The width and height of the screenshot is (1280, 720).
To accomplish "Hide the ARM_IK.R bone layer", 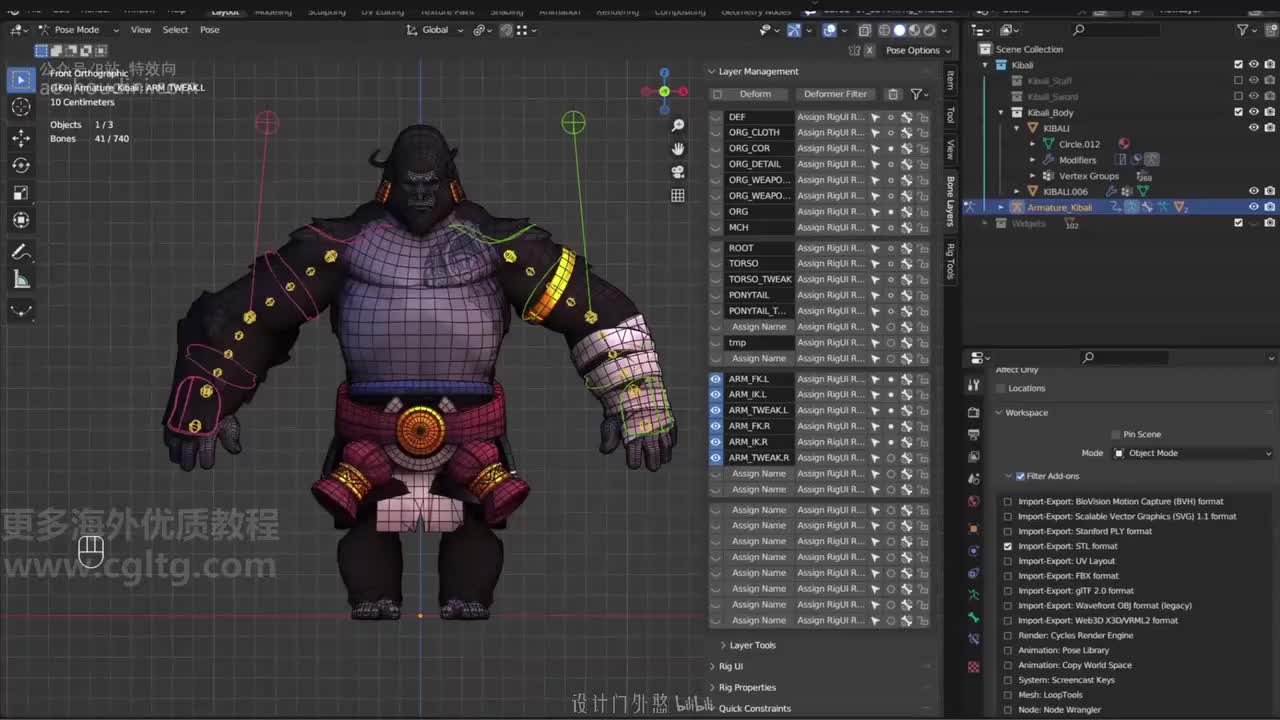I will pyautogui.click(x=716, y=442).
